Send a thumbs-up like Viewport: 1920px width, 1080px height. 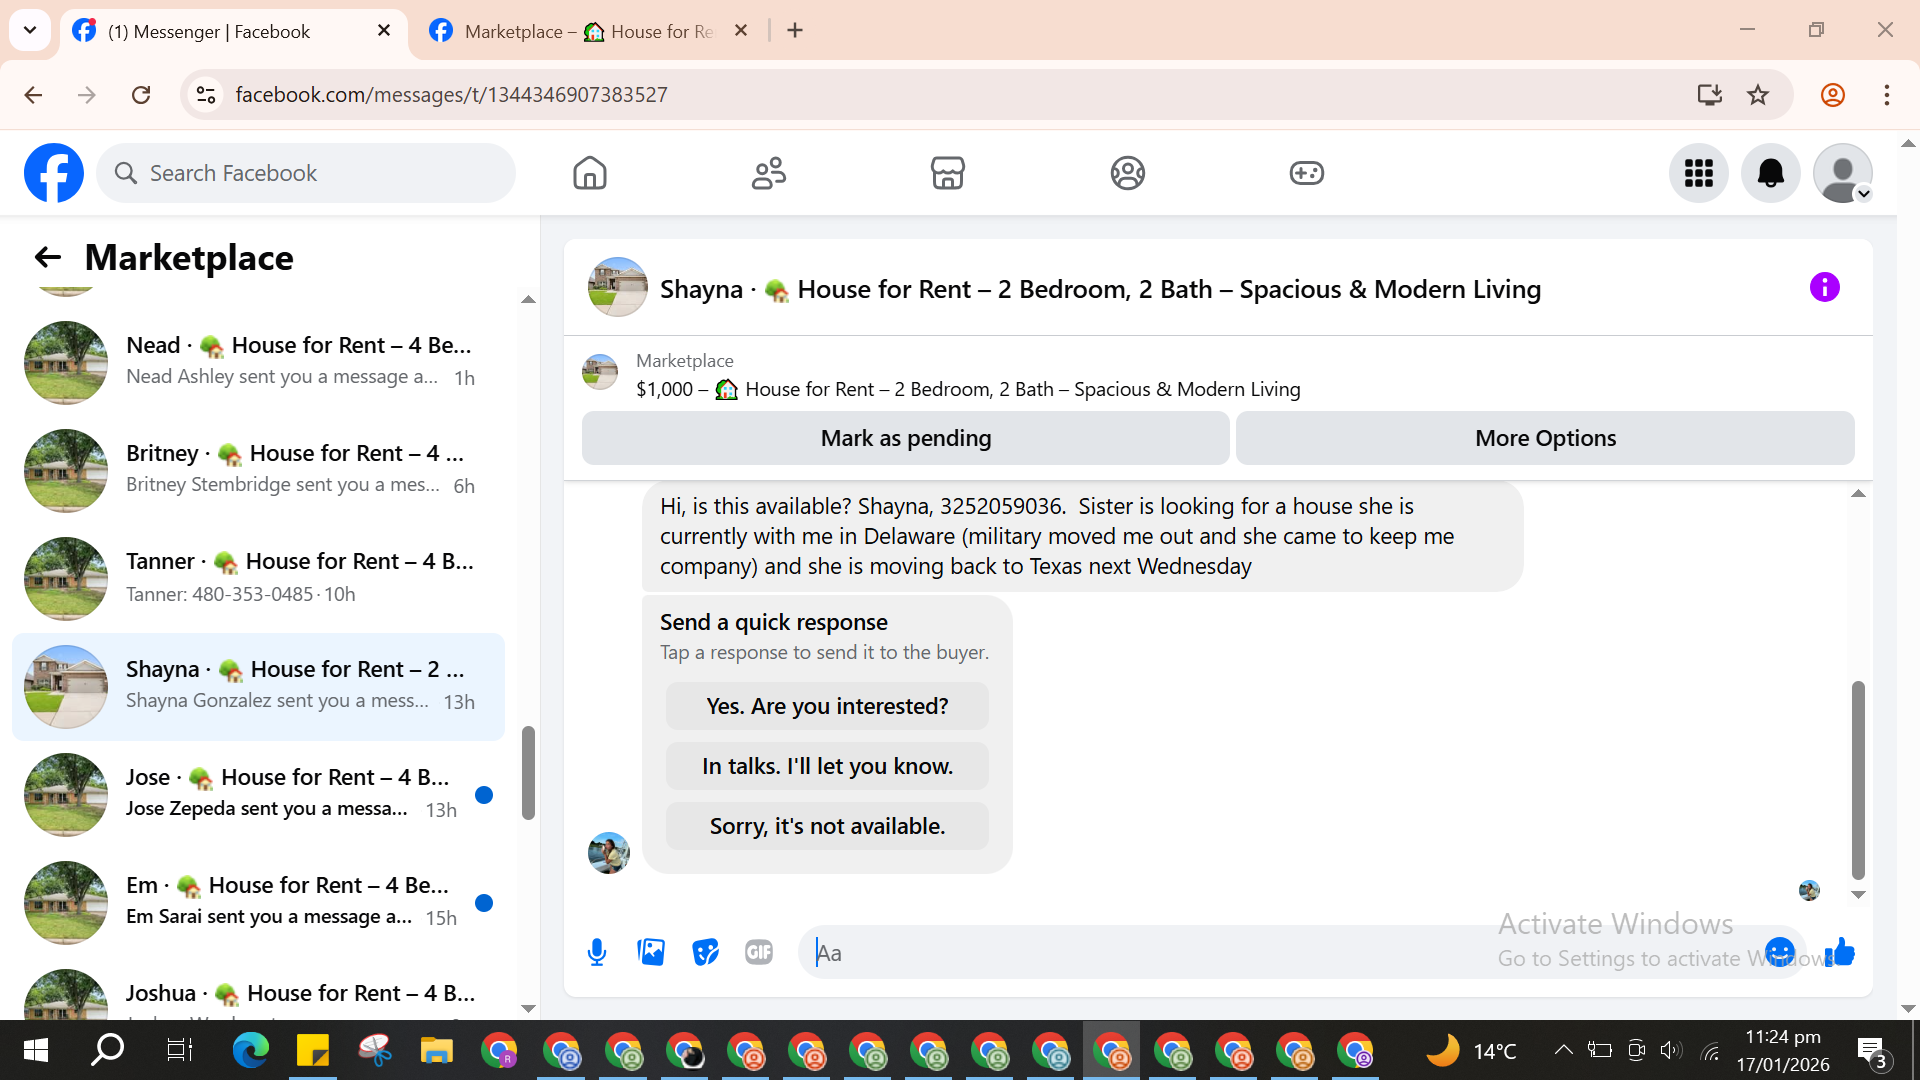[1840, 952]
